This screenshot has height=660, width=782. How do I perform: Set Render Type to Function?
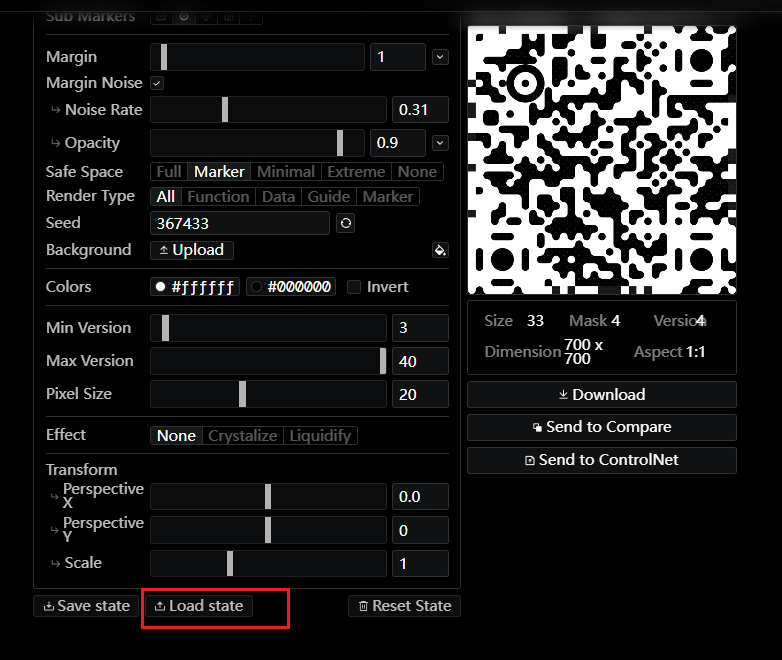pyautogui.click(x=218, y=197)
